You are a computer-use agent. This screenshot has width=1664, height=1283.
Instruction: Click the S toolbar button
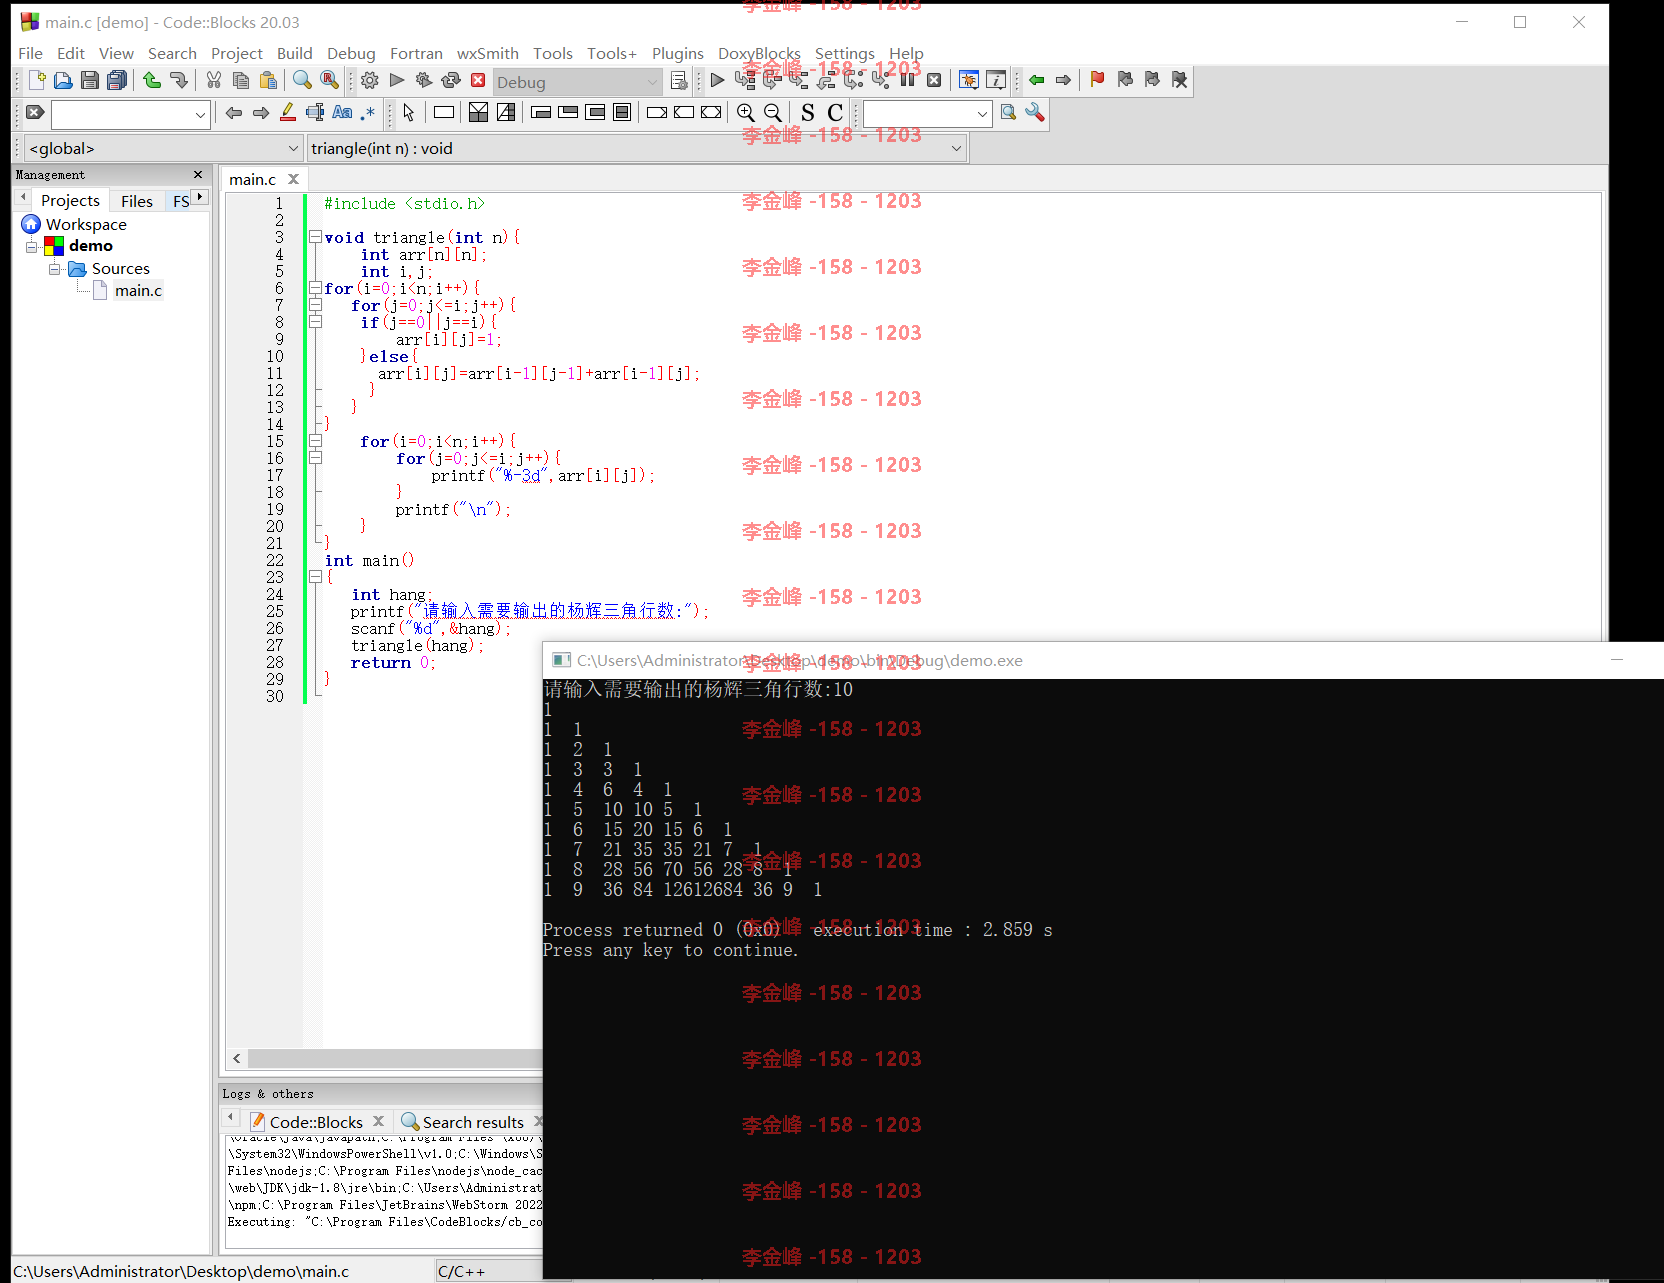pos(808,113)
